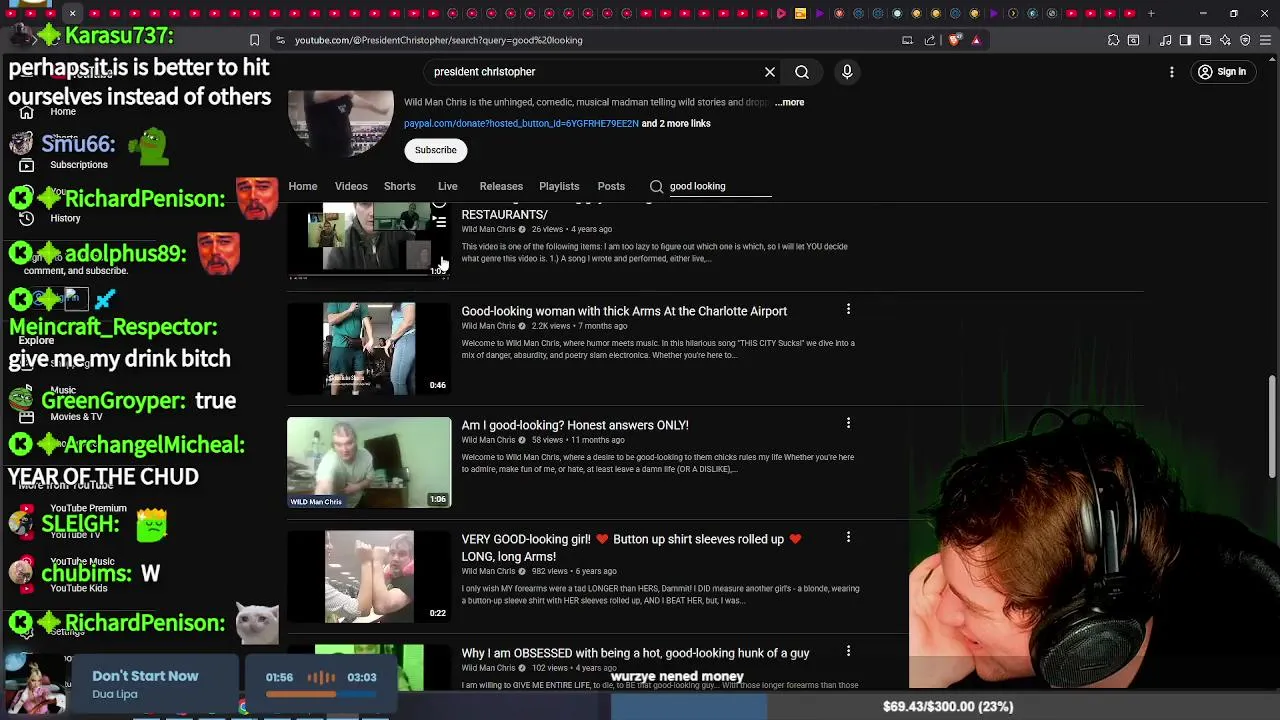This screenshot has width=1280, height=720.
Task: Open the browser extensions puzzle icon
Action: 1113,40
